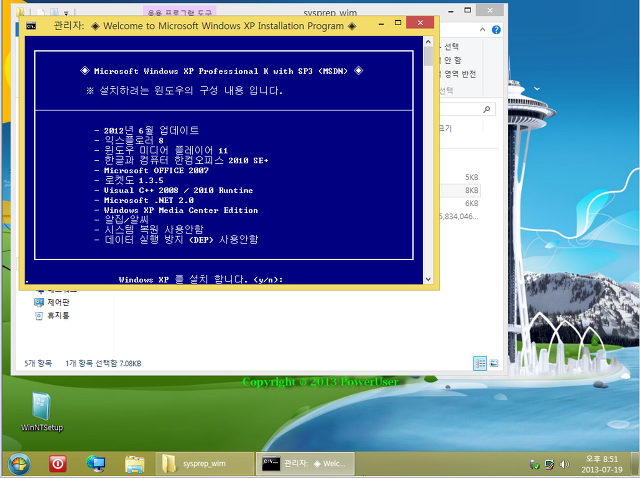
Task: Close the console installation window
Action: pos(420,23)
